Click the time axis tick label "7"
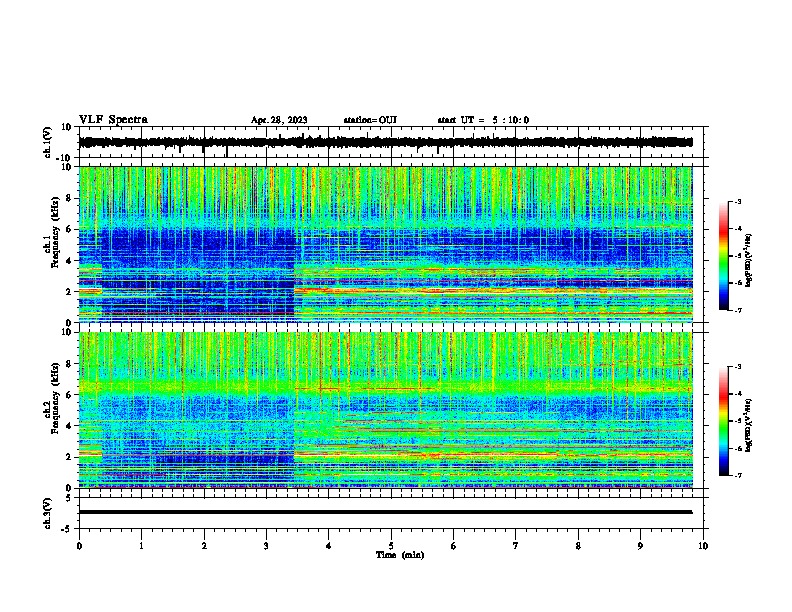792x612 pixels. click(x=516, y=546)
